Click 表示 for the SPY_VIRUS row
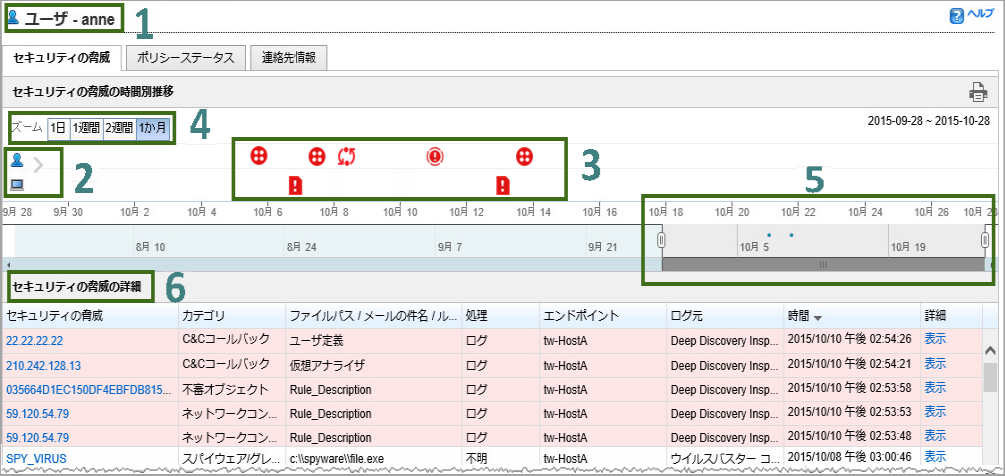Screen dimensions: 1005x476 [x=934, y=459]
